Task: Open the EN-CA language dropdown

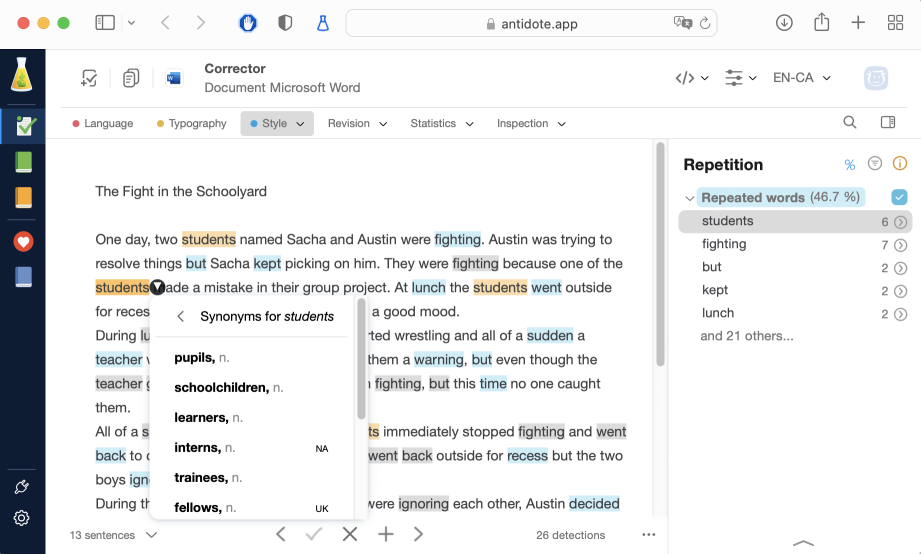Action: coord(802,78)
